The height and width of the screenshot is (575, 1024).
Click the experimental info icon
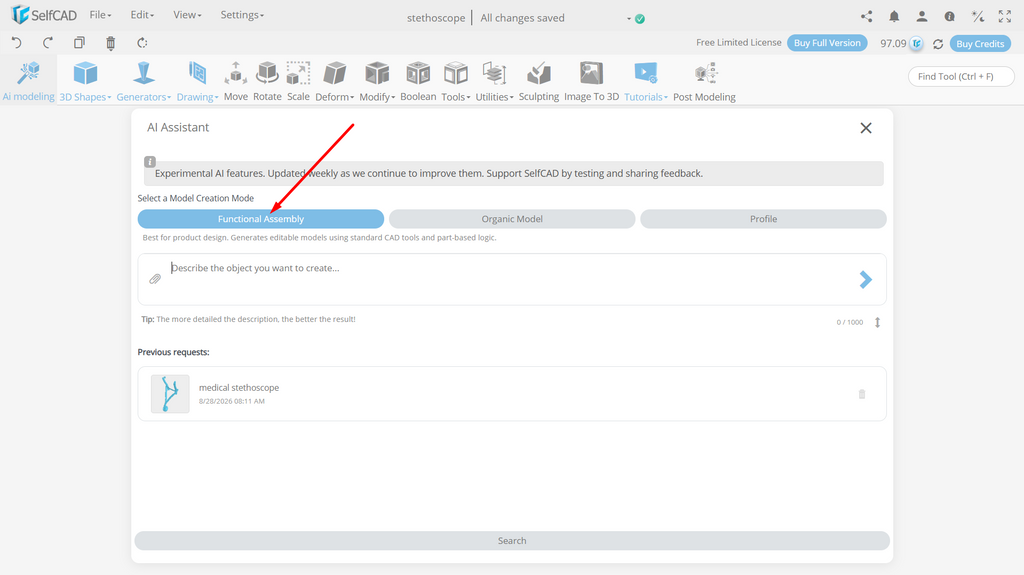tap(150, 161)
